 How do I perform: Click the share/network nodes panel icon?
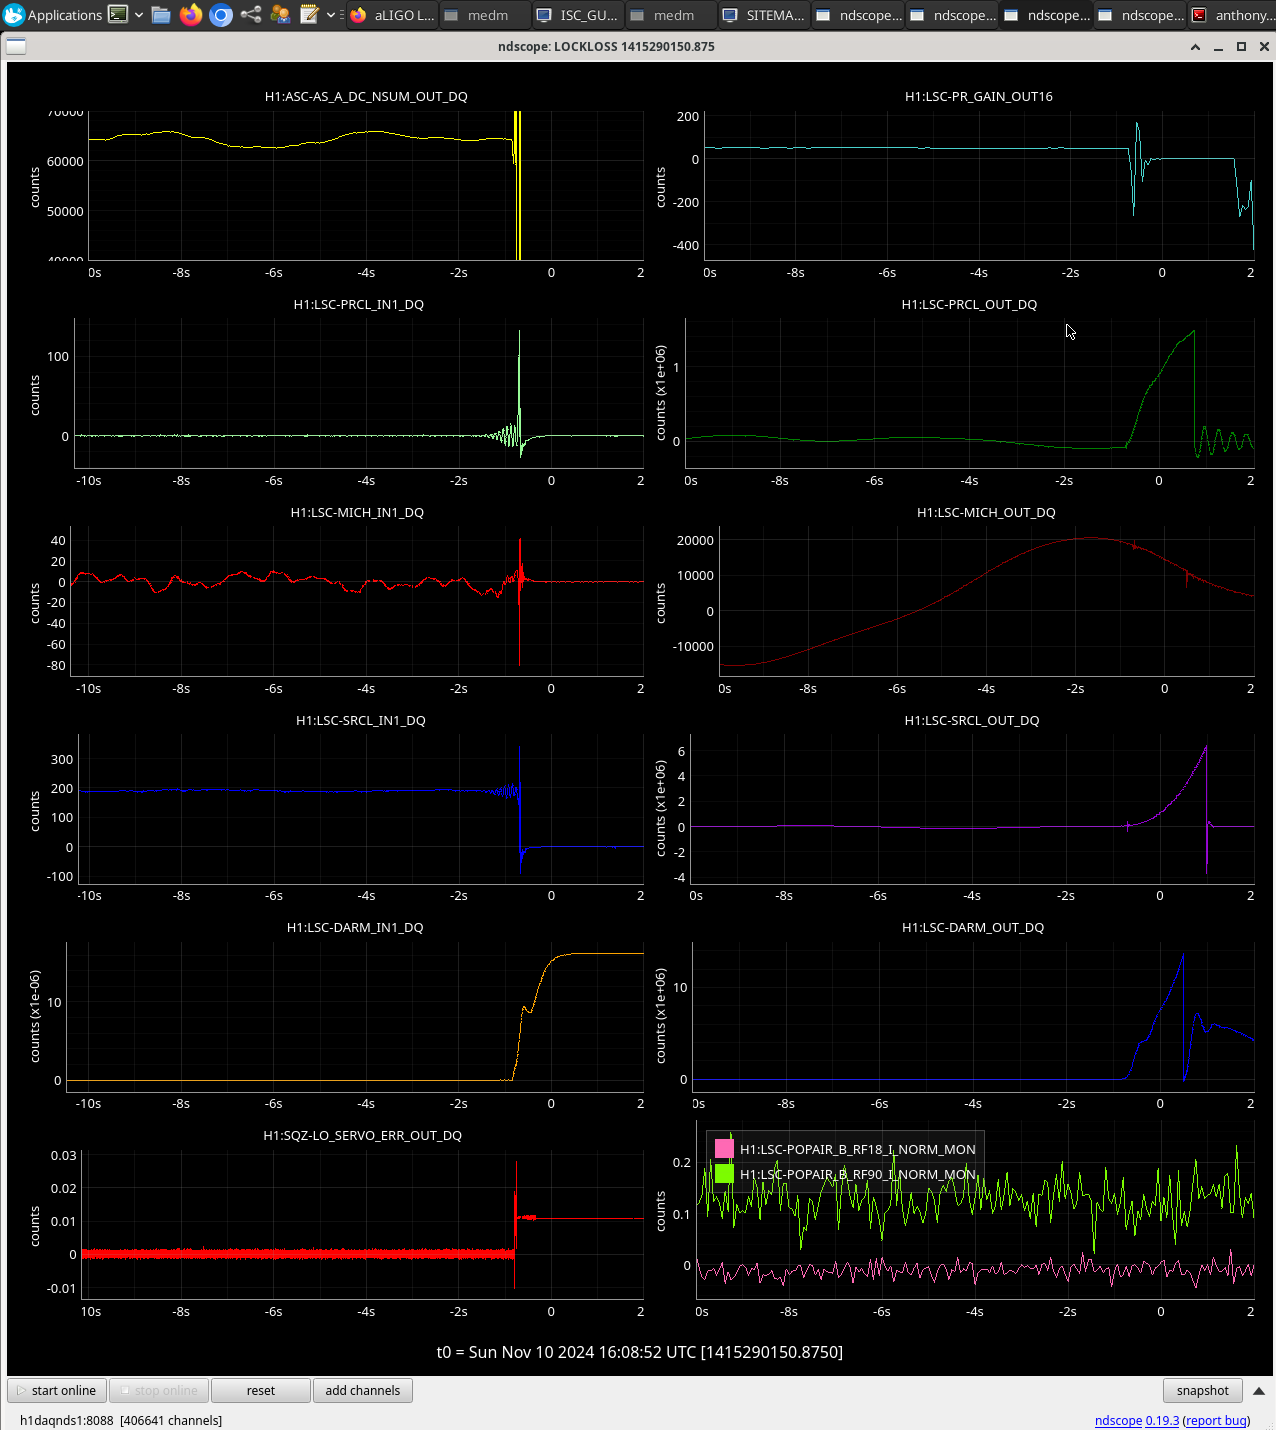pyautogui.click(x=251, y=15)
